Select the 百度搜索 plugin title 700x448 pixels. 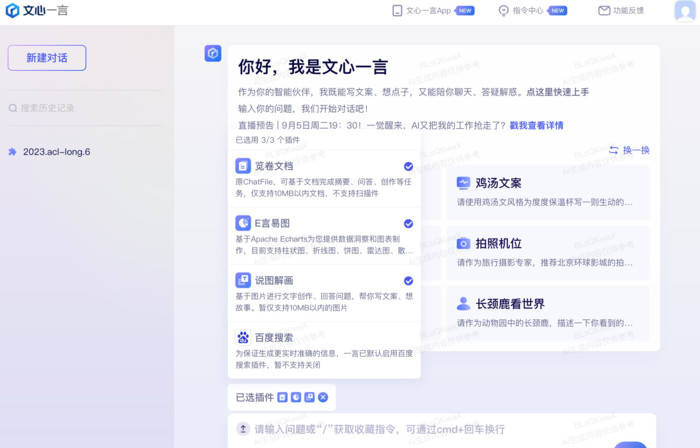click(274, 337)
